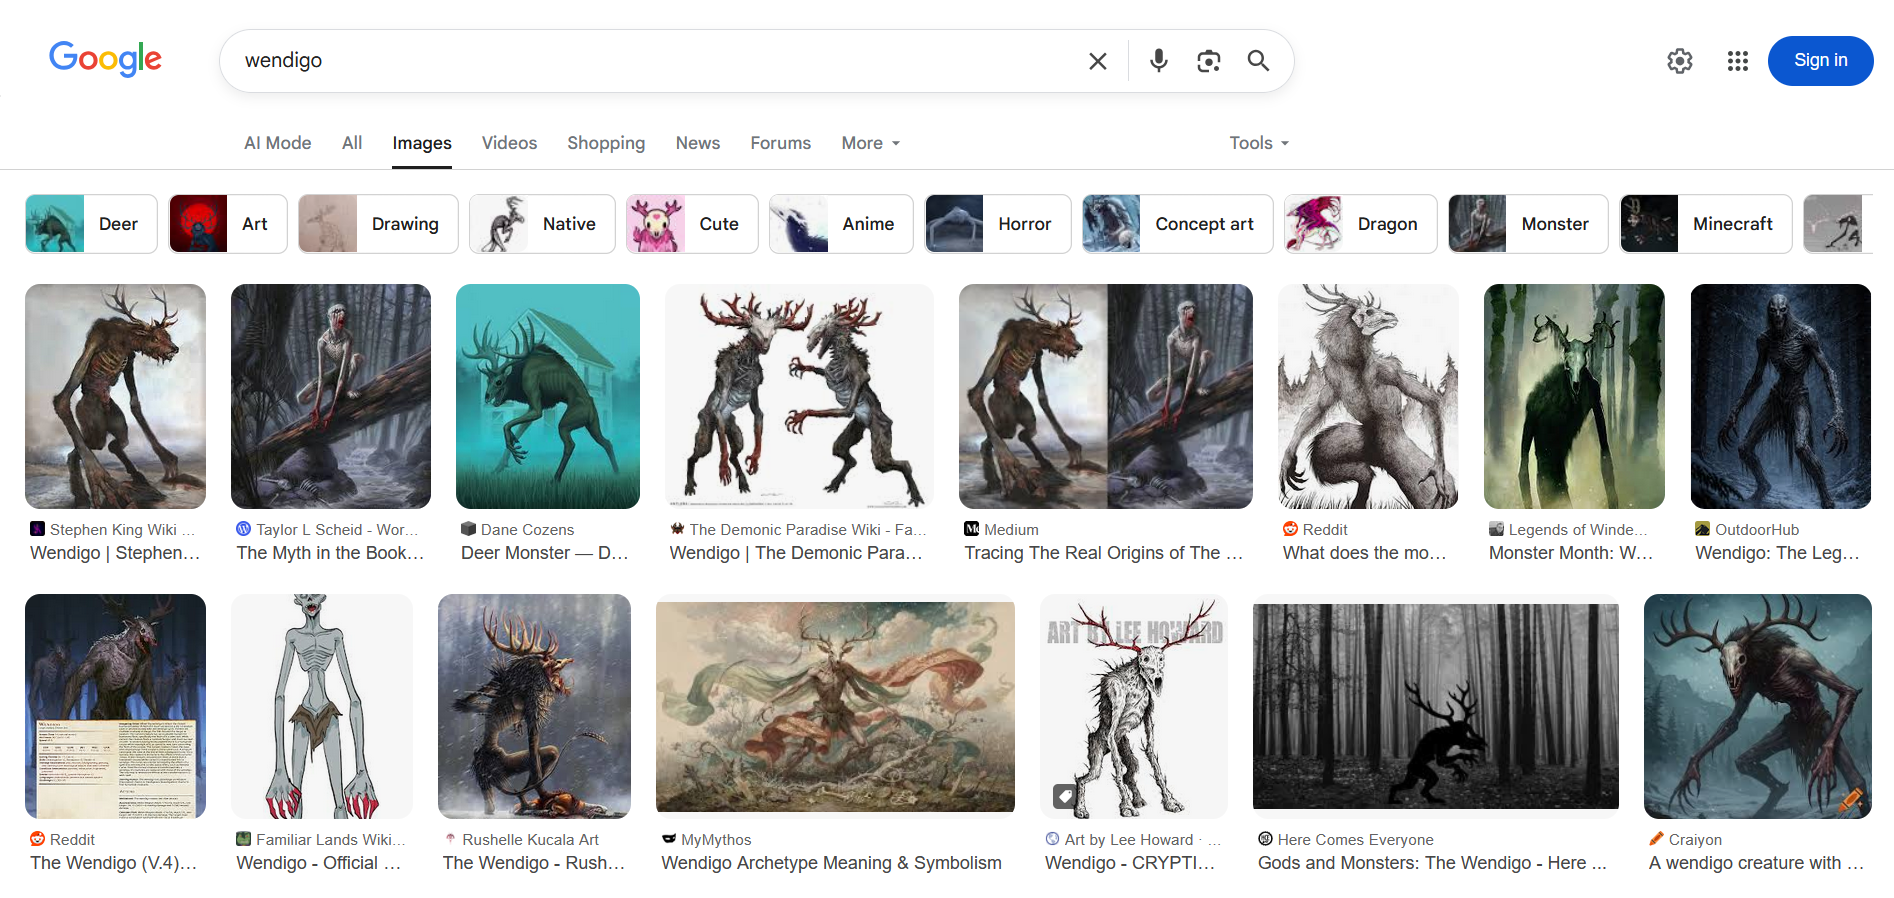Select the Anime filter chip
1894x898 pixels.
841,224
